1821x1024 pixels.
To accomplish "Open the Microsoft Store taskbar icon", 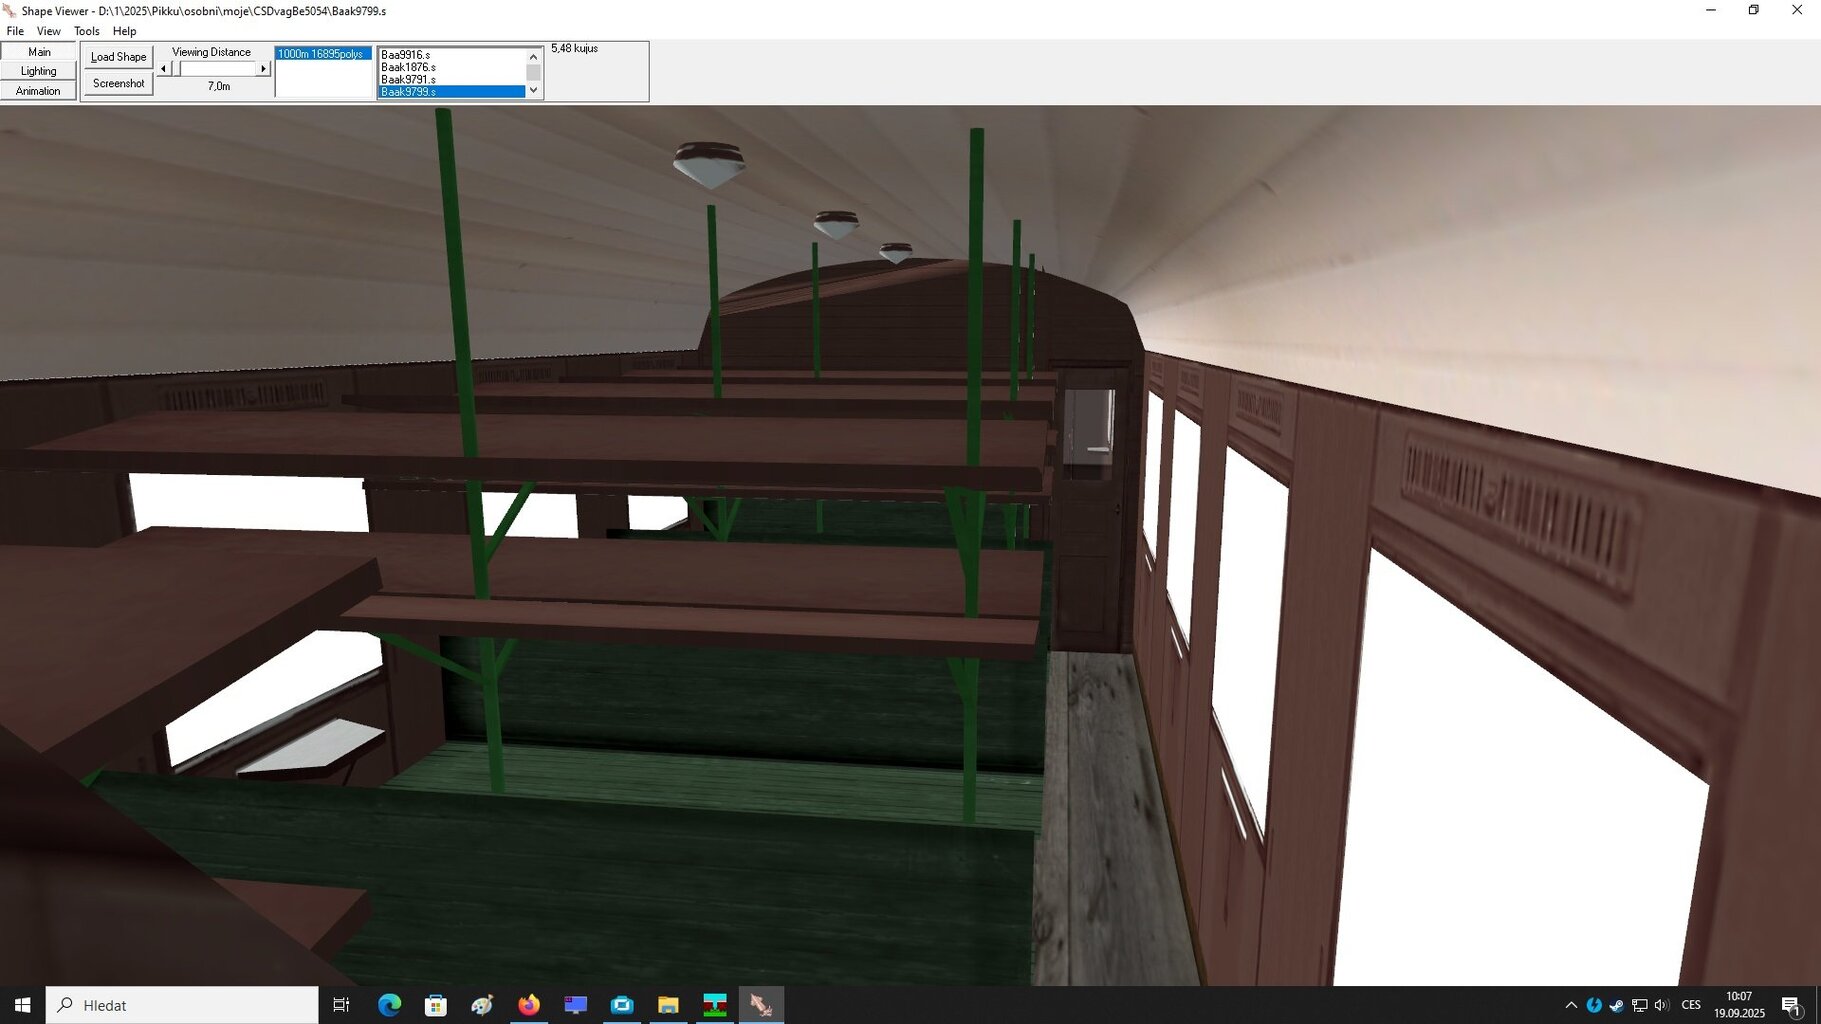I will click(435, 1005).
